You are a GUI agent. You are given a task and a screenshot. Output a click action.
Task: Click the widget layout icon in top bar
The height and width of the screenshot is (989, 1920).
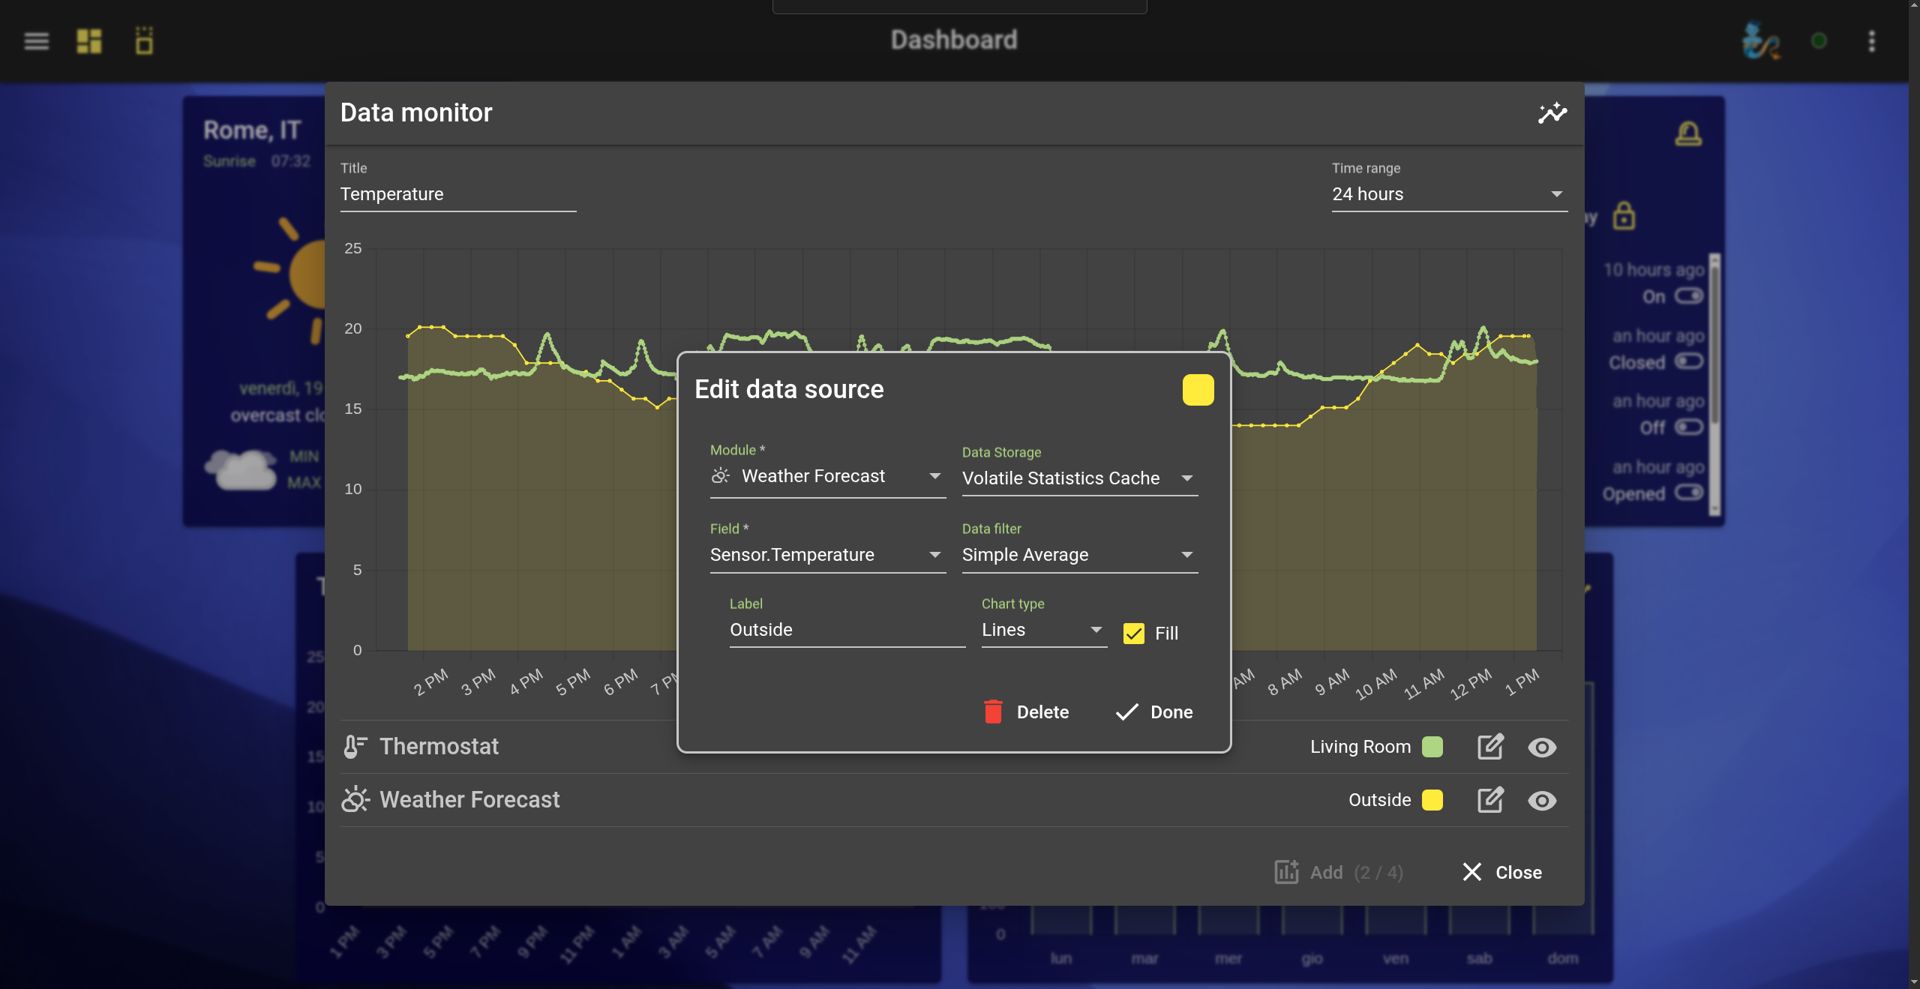click(144, 41)
